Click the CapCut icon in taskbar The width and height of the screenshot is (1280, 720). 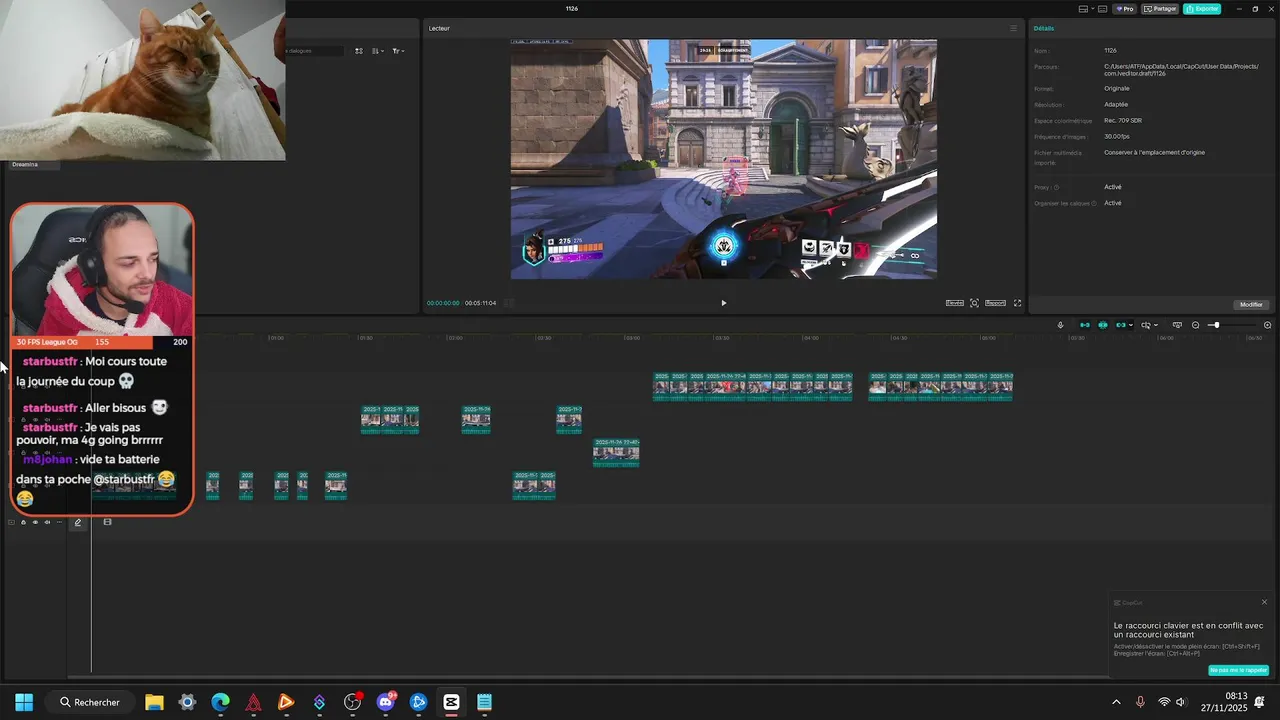coord(451,702)
